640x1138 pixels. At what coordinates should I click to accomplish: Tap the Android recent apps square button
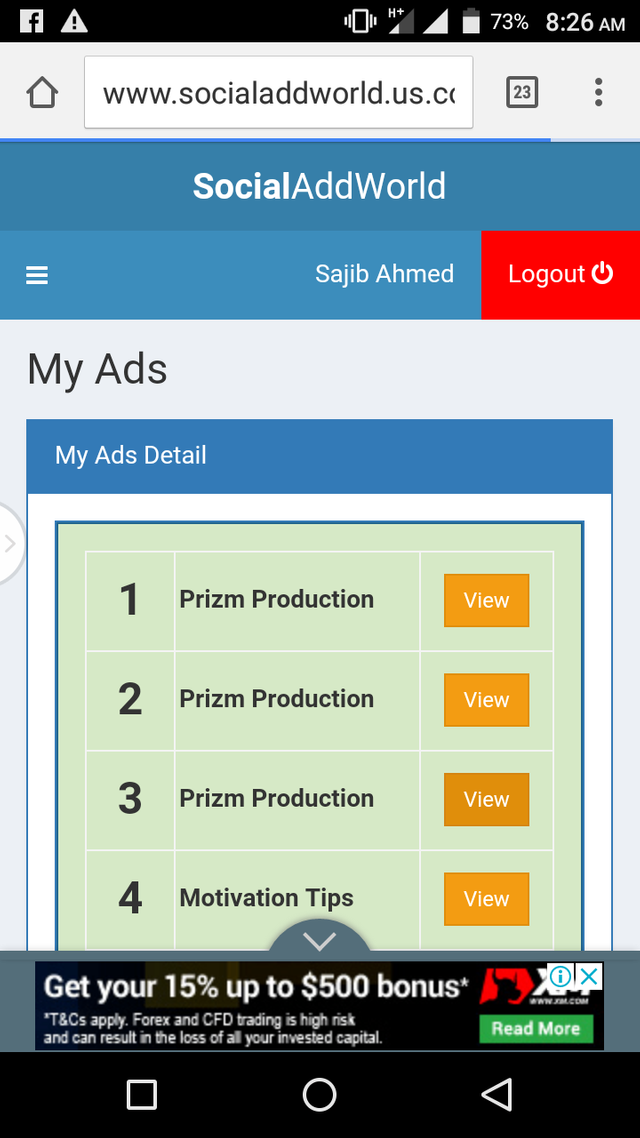tap(141, 1094)
